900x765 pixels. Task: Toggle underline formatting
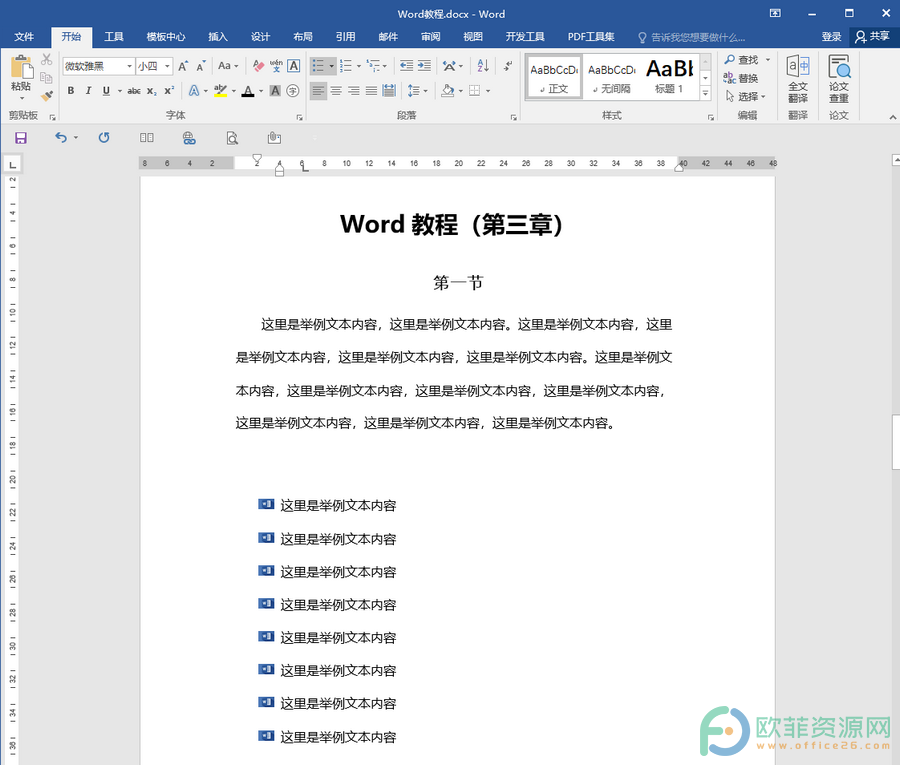click(106, 91)
